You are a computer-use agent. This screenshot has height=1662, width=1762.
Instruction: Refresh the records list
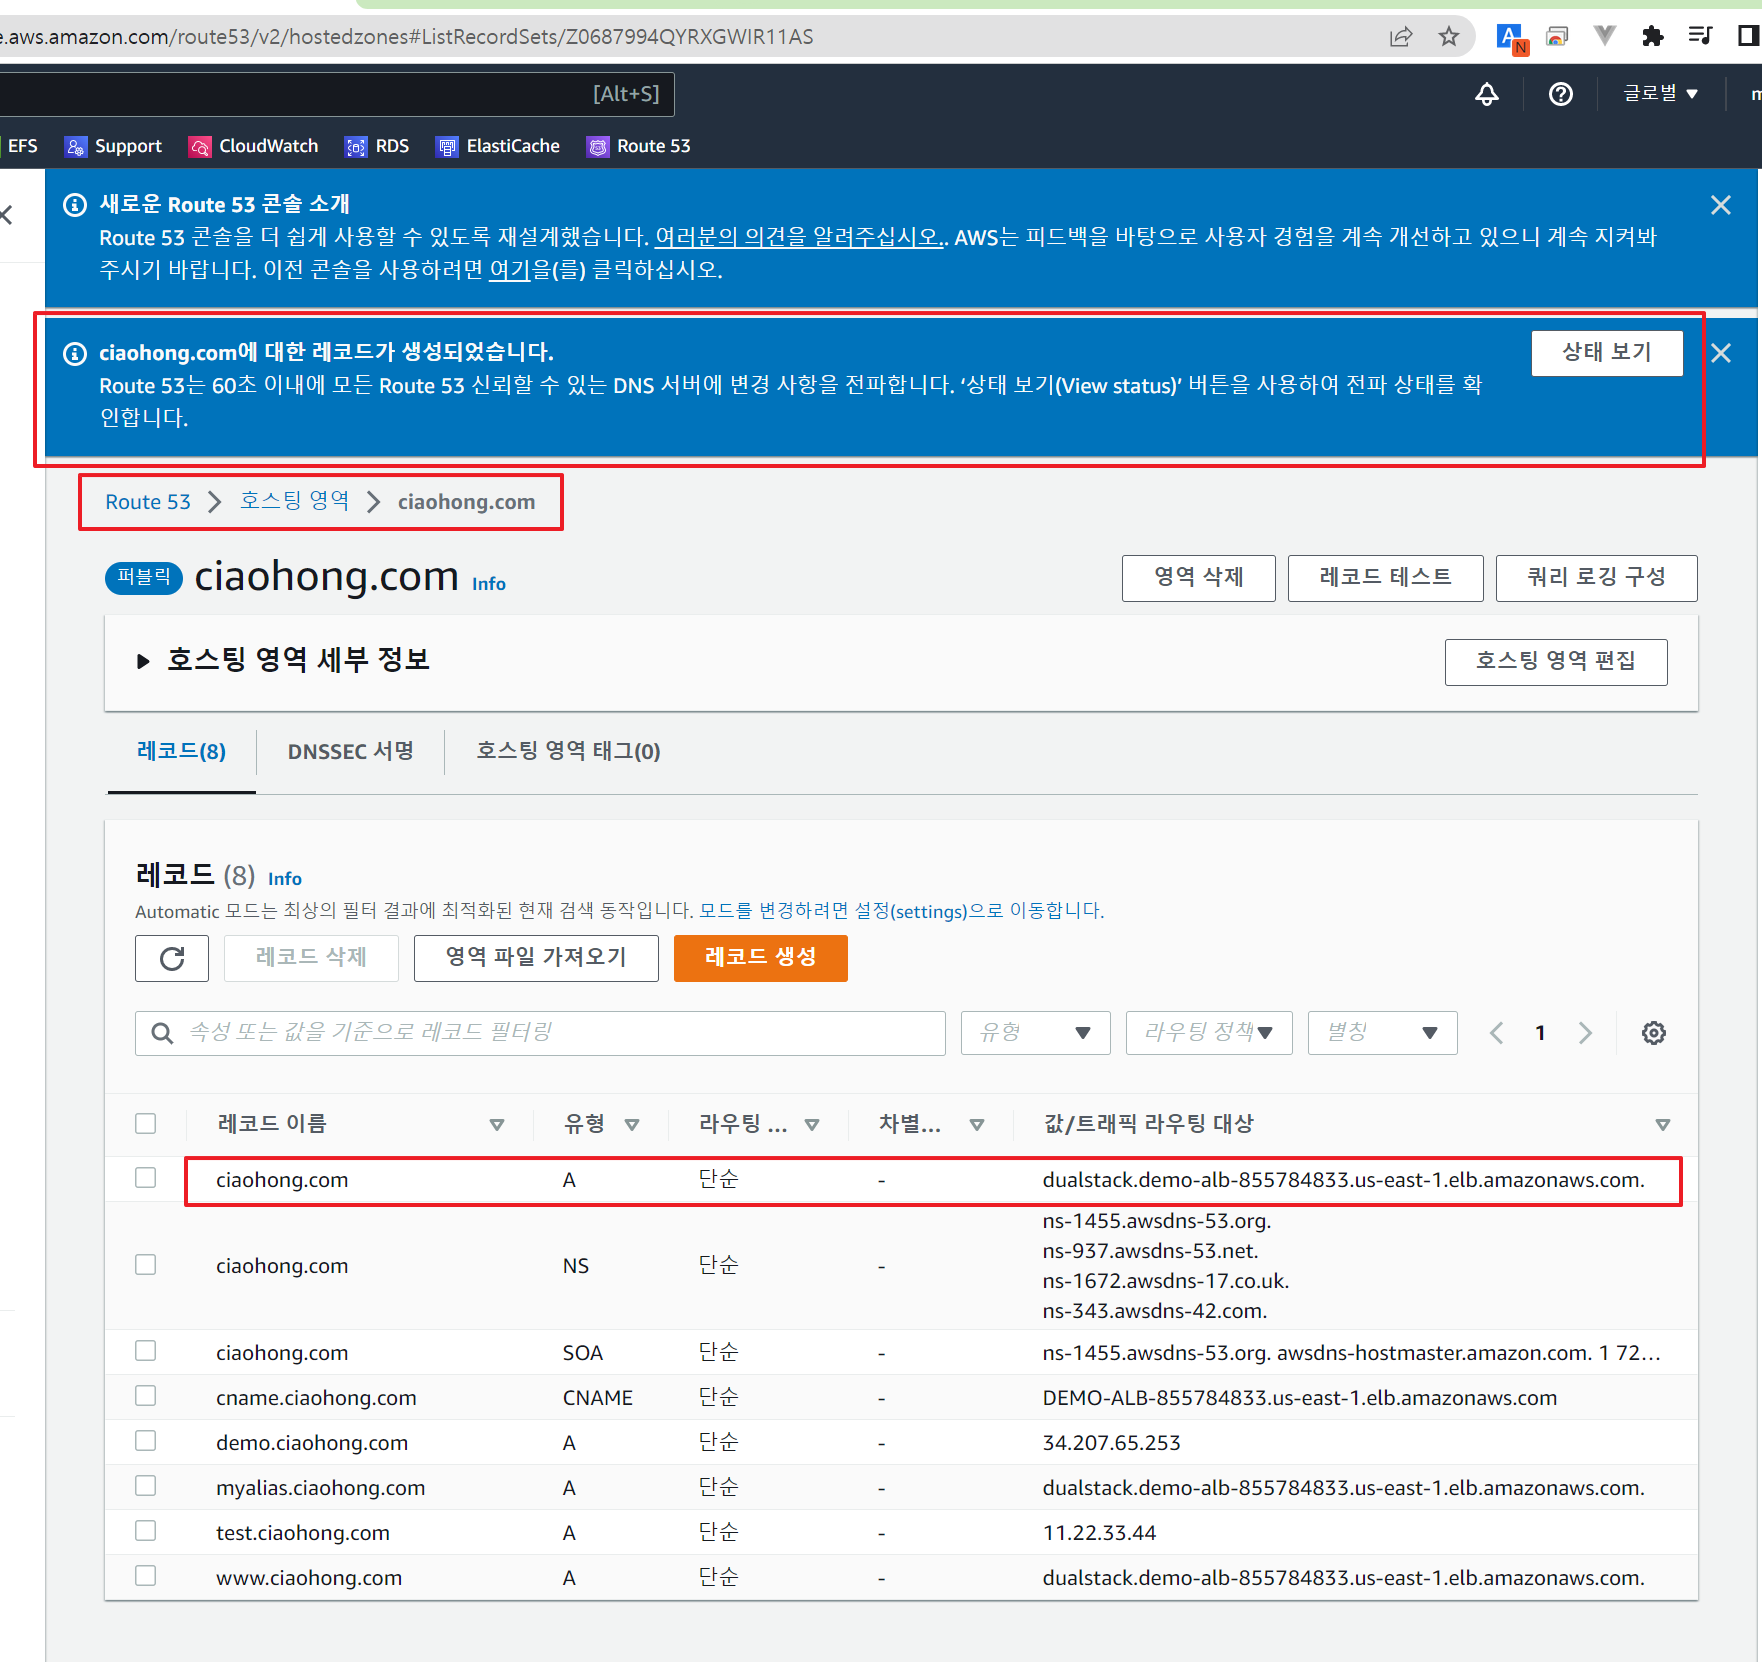click(172, 959)
